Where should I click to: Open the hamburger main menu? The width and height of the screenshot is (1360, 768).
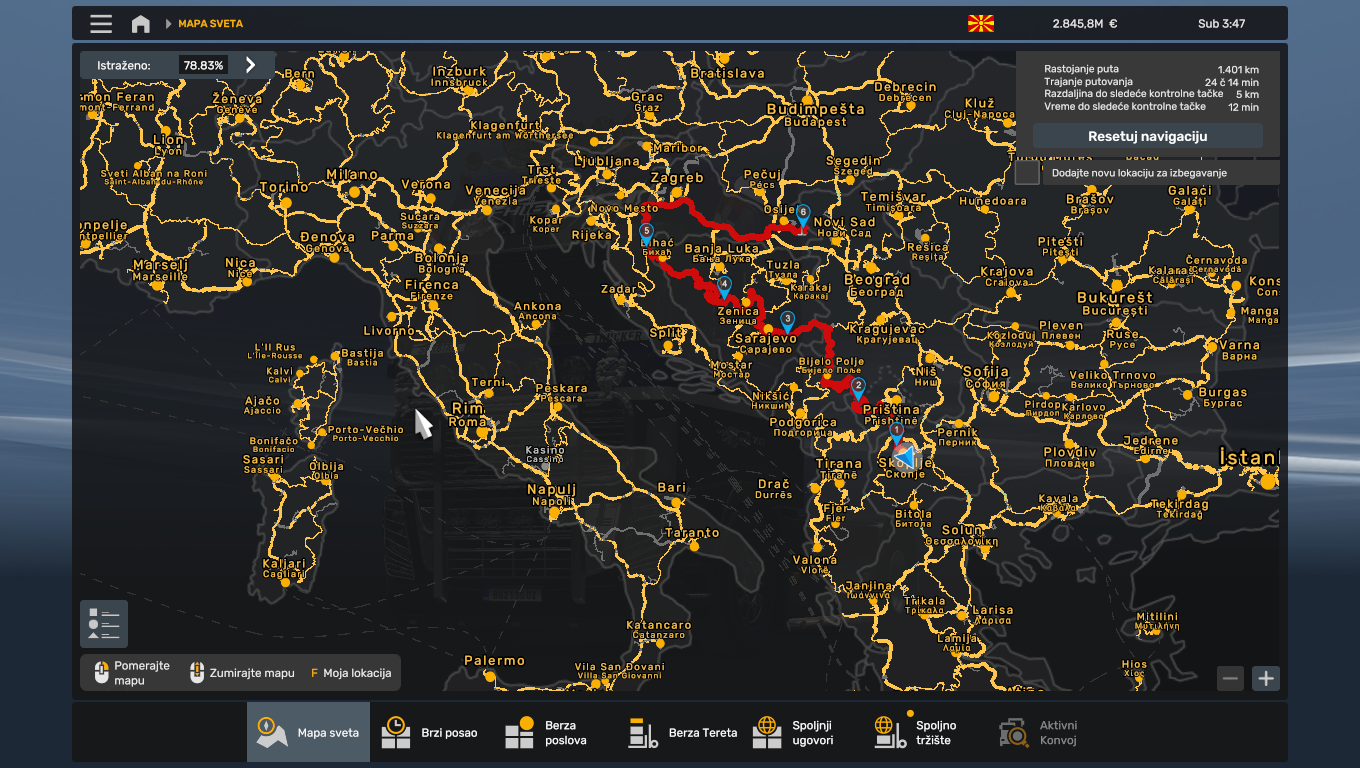(101, 24)
